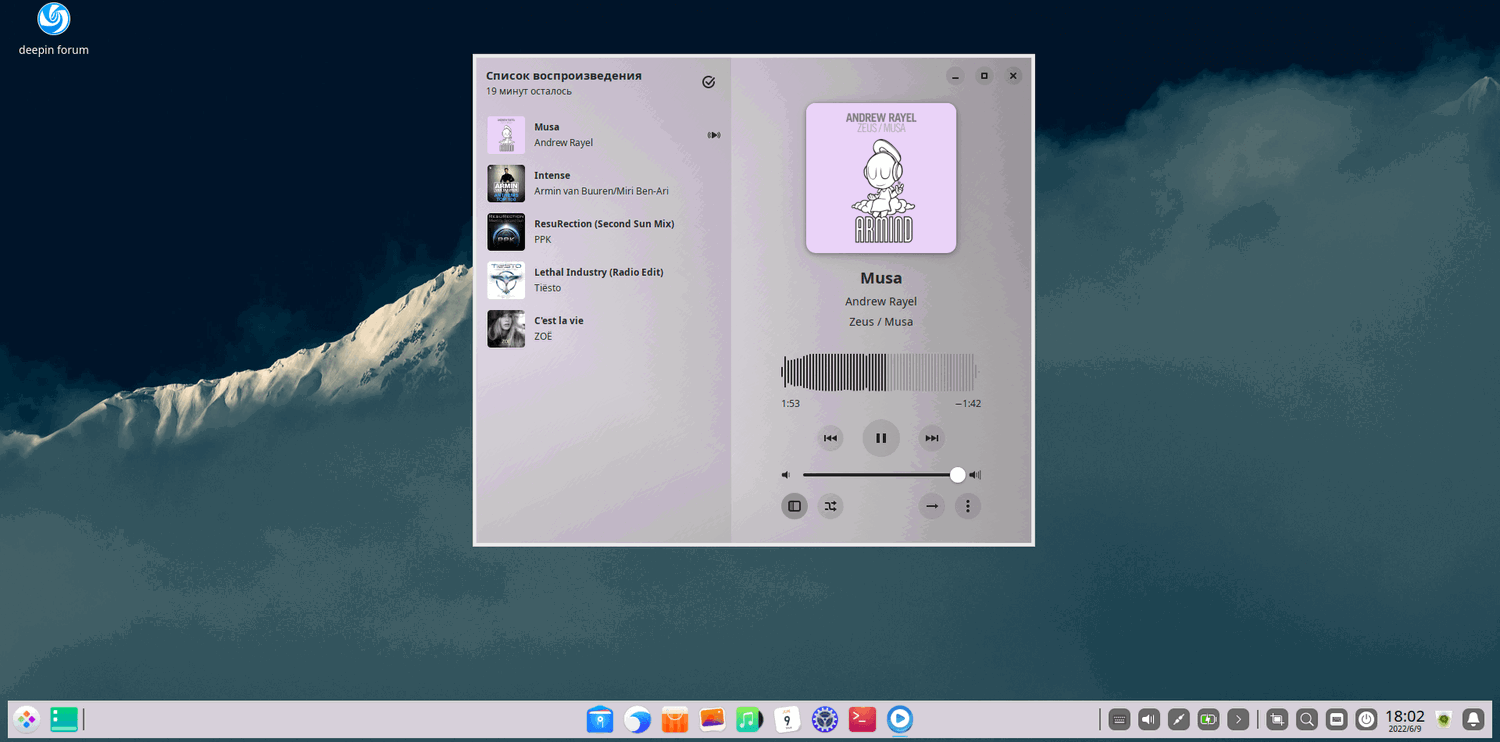Open the image viewer dock icon

click(712, 719)
